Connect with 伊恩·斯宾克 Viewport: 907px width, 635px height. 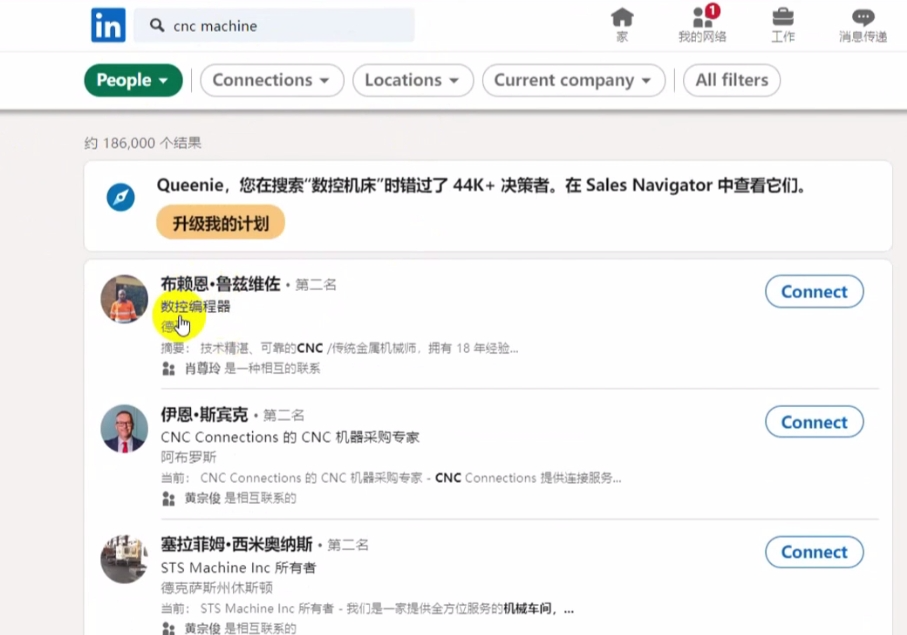click(814, 422)
